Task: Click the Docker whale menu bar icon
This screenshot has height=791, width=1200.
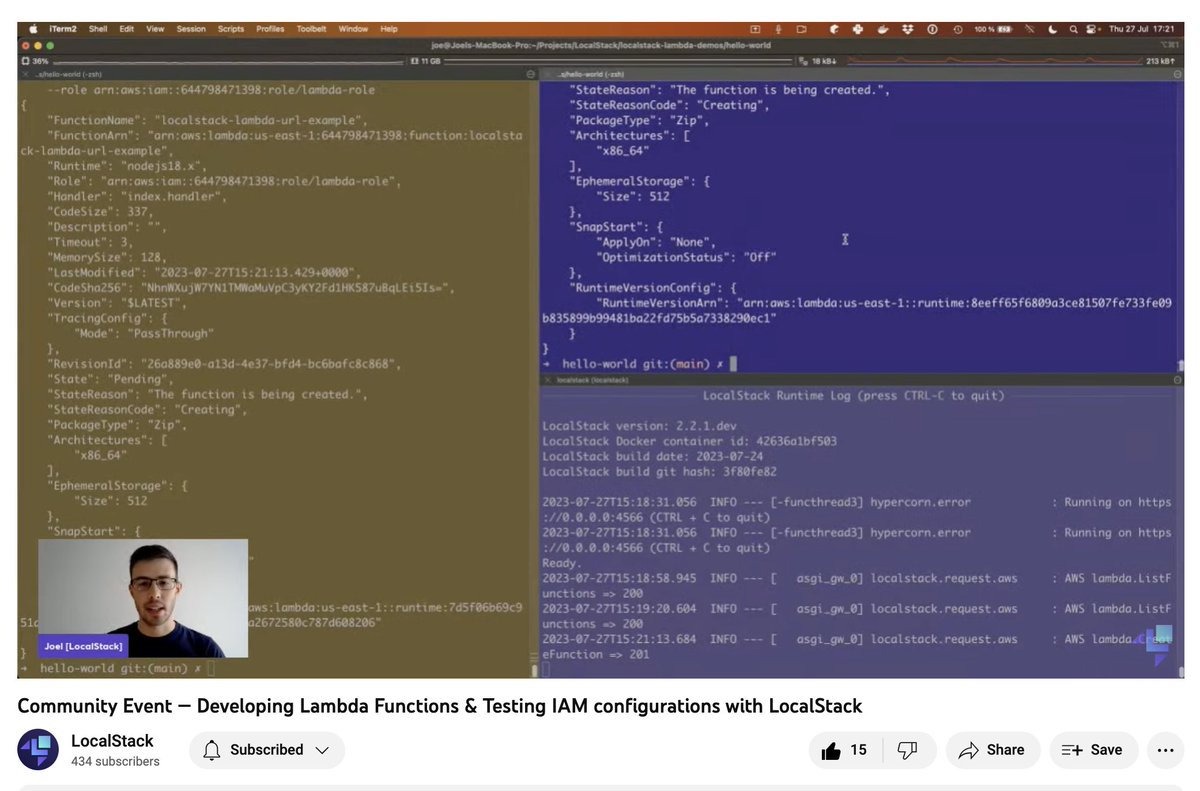Action: [x=882, y=29]
